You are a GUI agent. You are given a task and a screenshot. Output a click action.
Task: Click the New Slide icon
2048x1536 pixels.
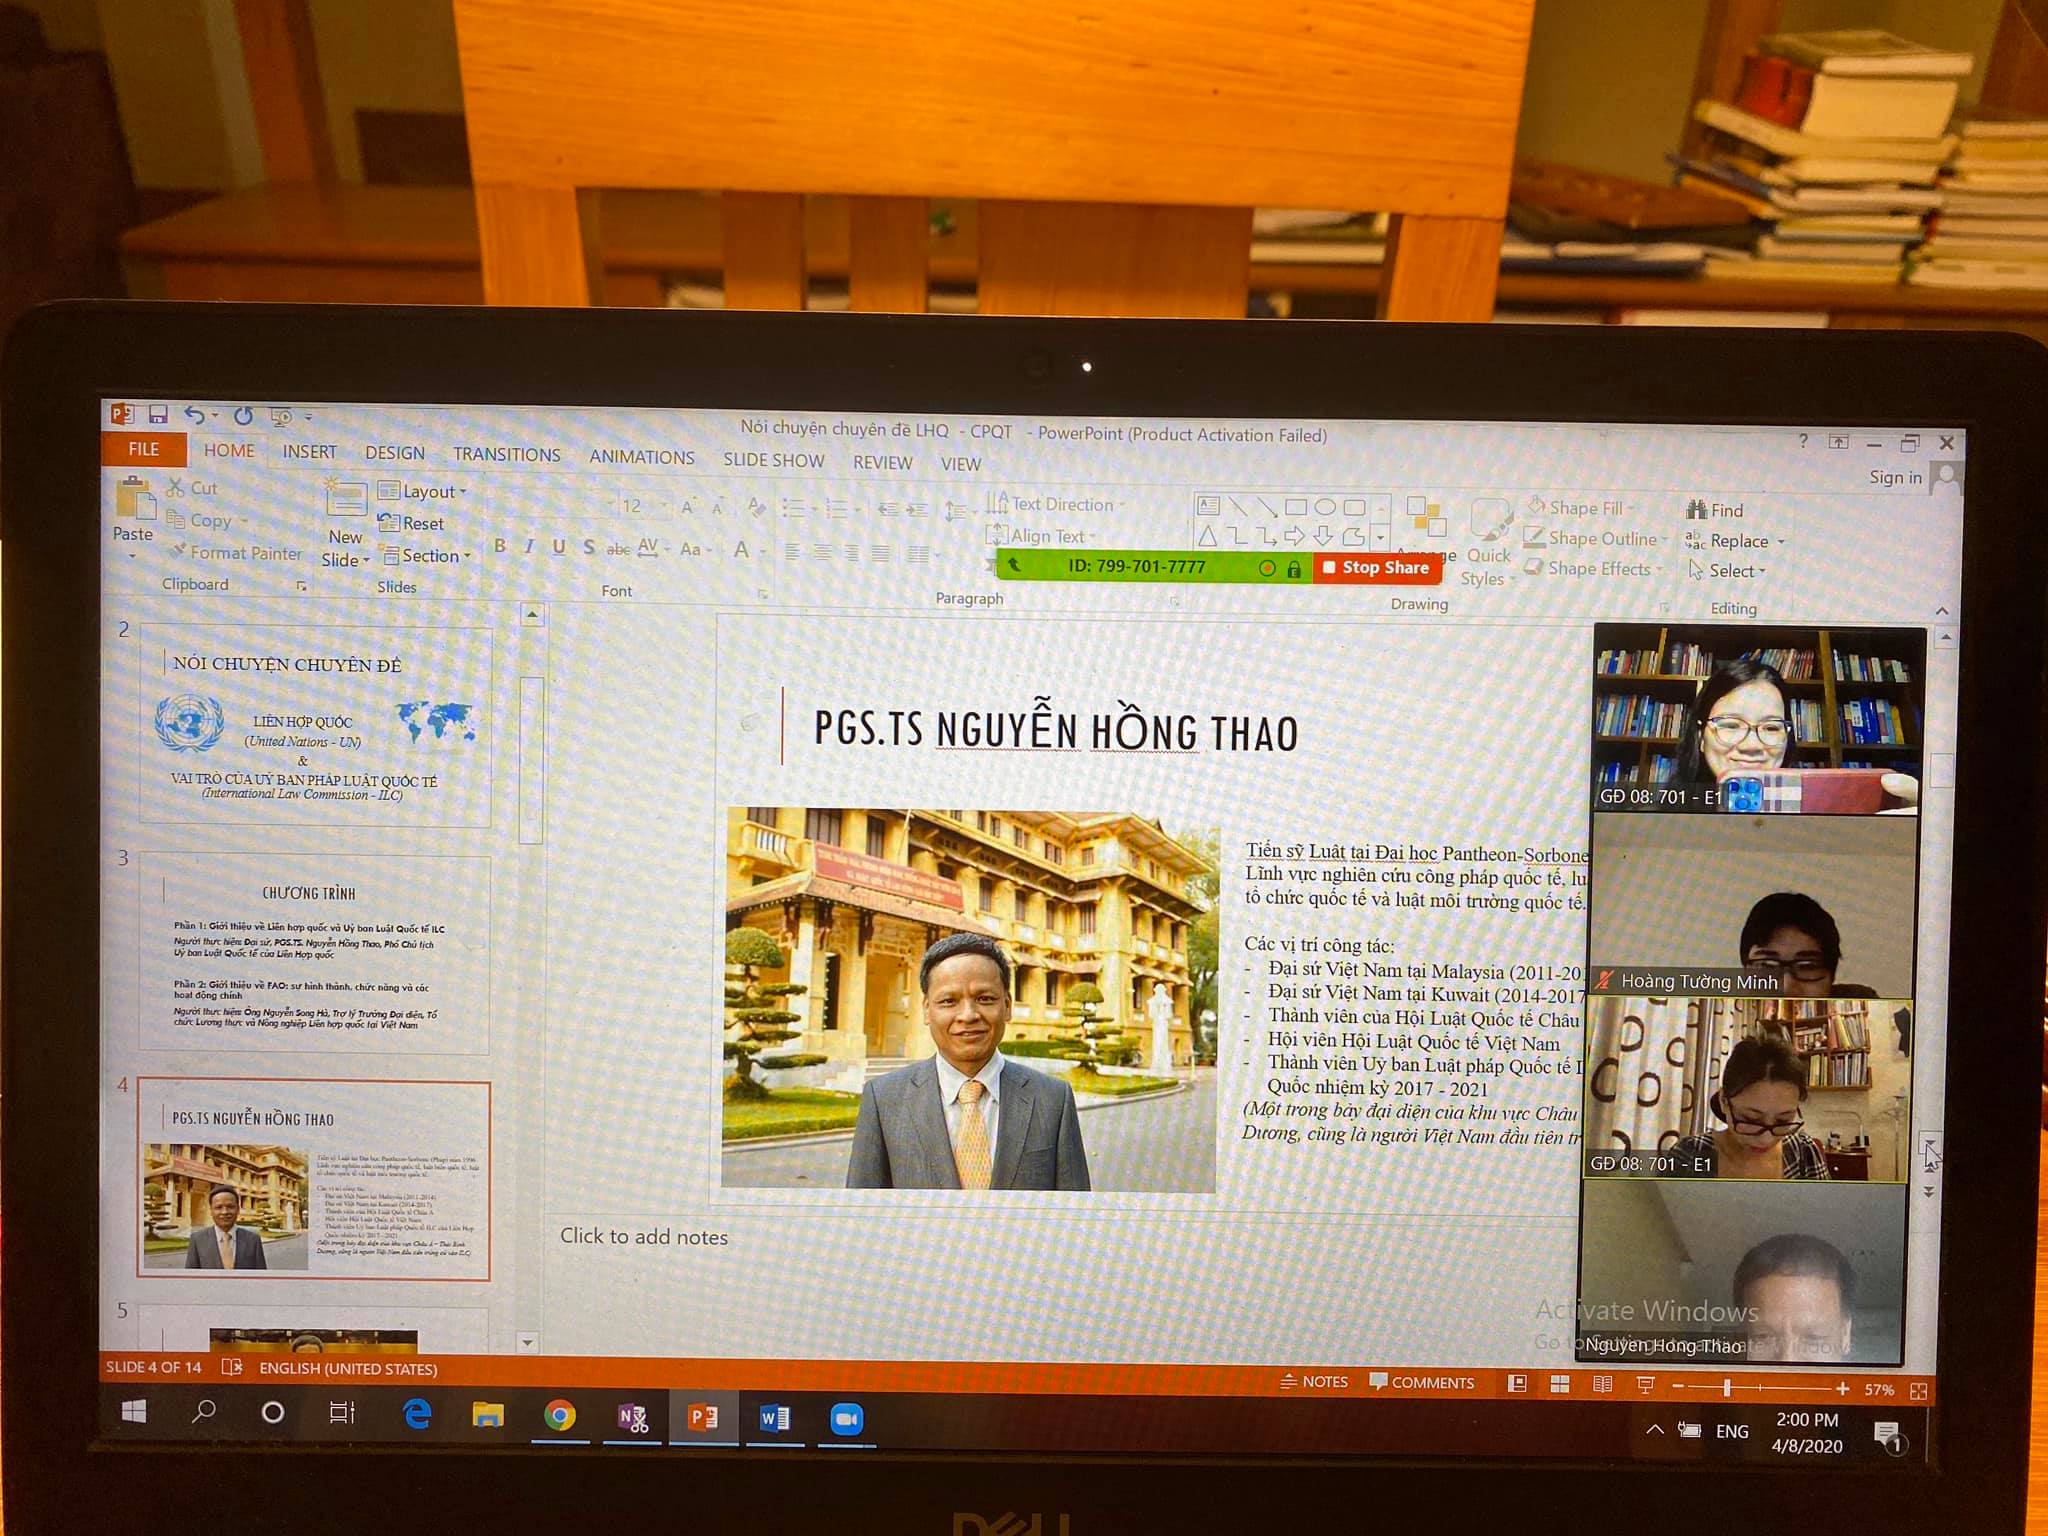click(345, 500)
